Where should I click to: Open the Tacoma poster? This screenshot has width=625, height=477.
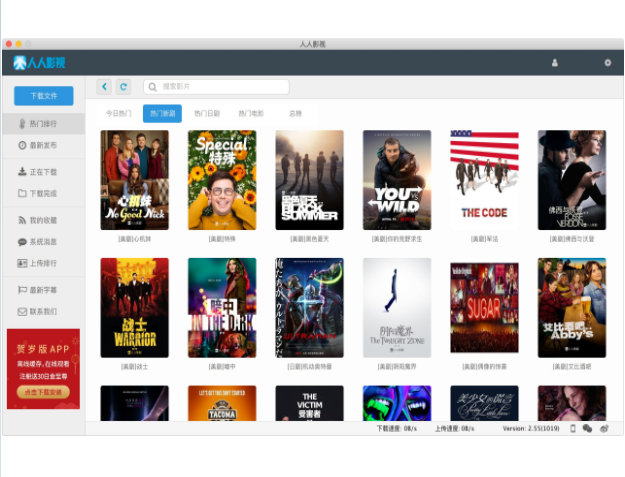pos(222,403)
